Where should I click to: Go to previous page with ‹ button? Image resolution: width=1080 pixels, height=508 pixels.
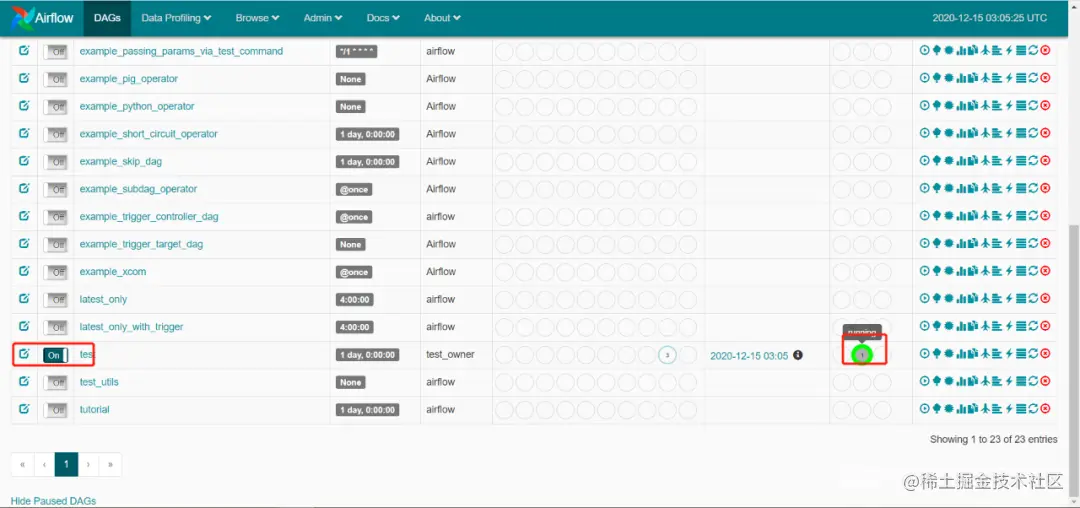point(44,464)
